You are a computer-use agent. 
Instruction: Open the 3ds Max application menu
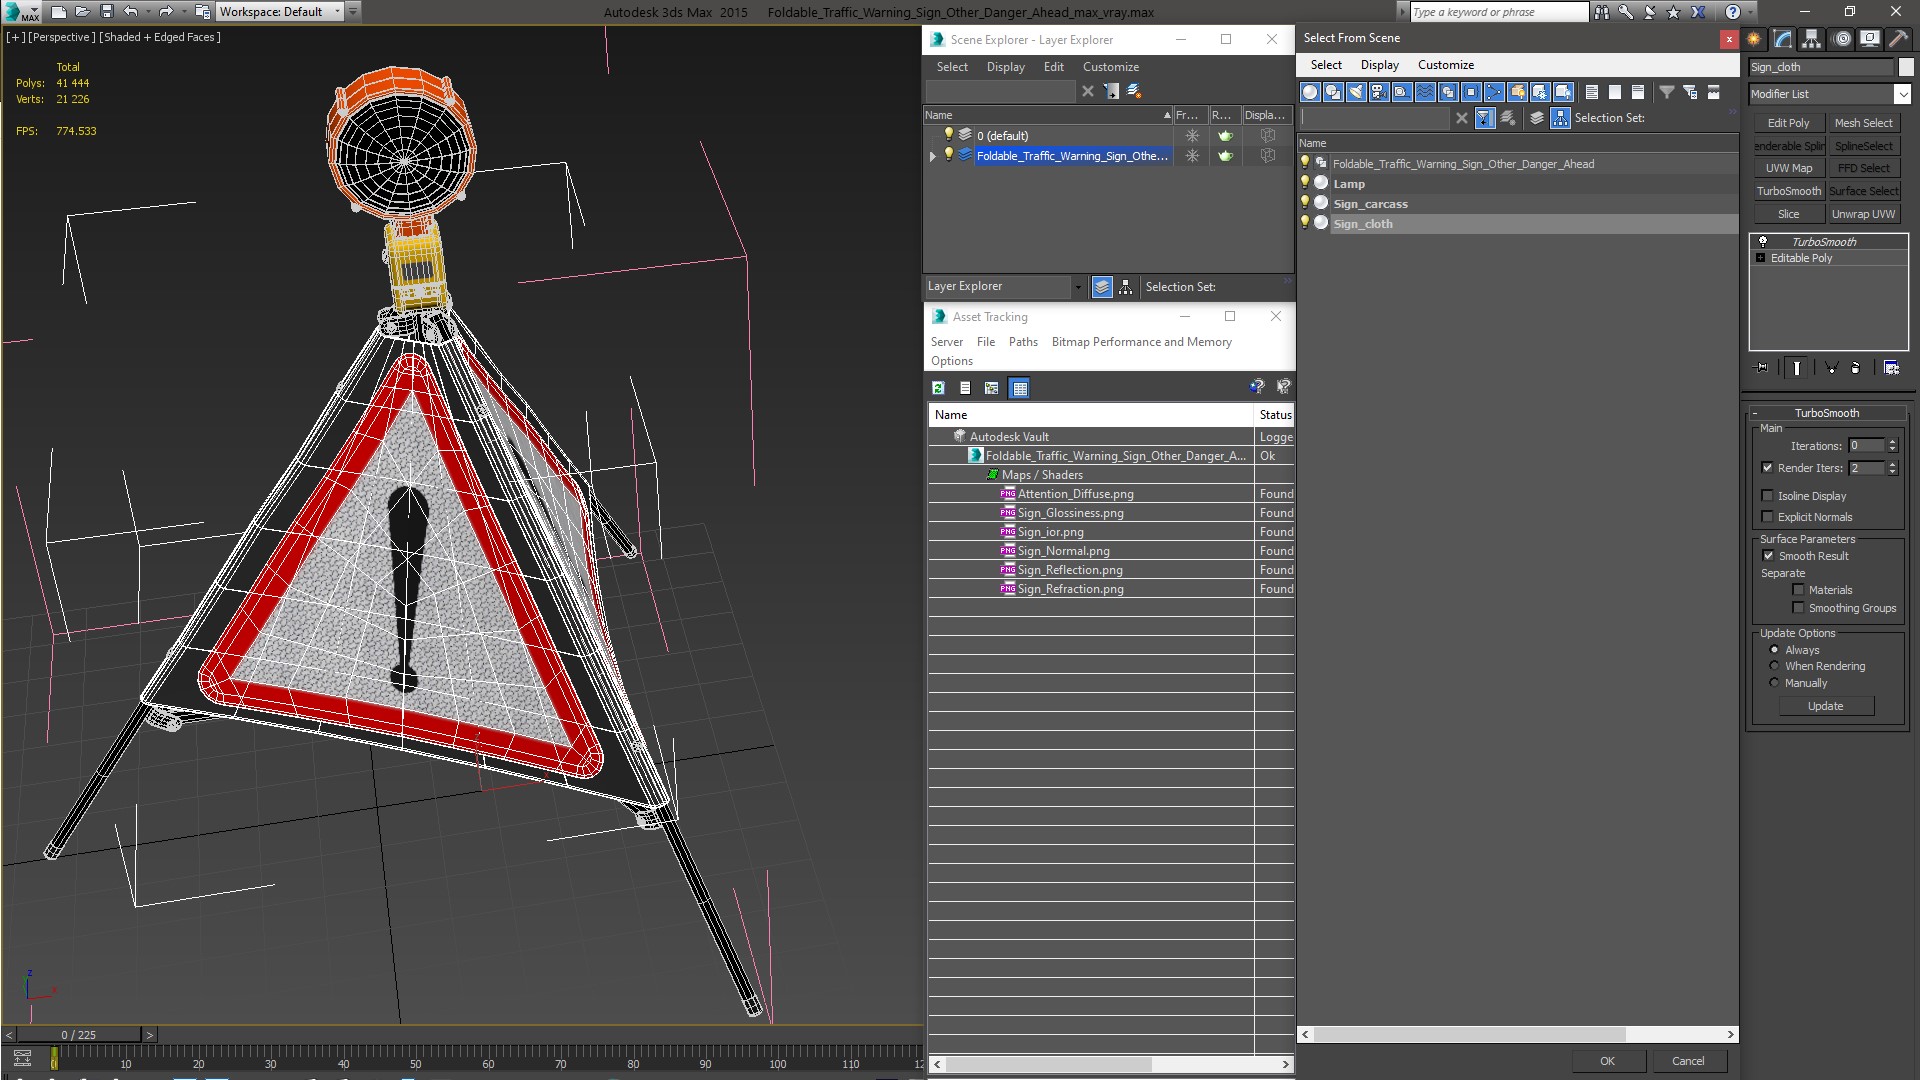(x=21, y=12)
